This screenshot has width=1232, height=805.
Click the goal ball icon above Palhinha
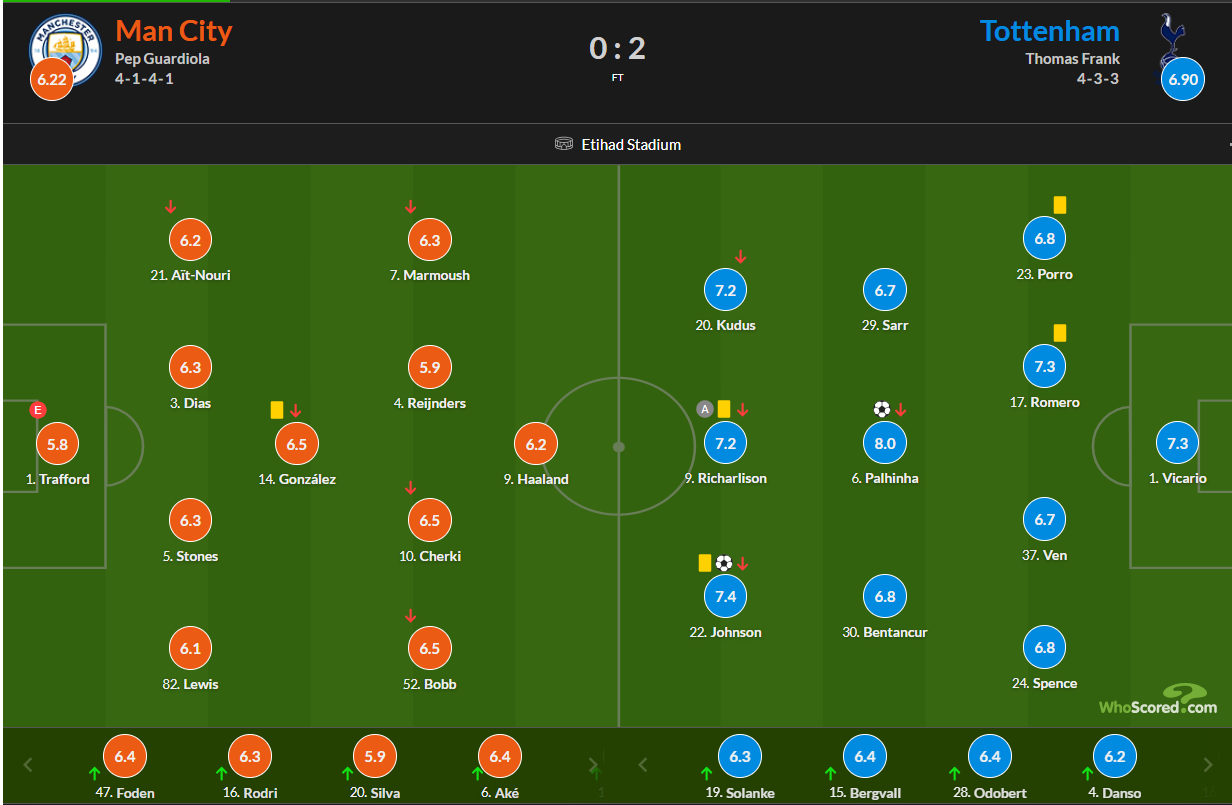881,409
